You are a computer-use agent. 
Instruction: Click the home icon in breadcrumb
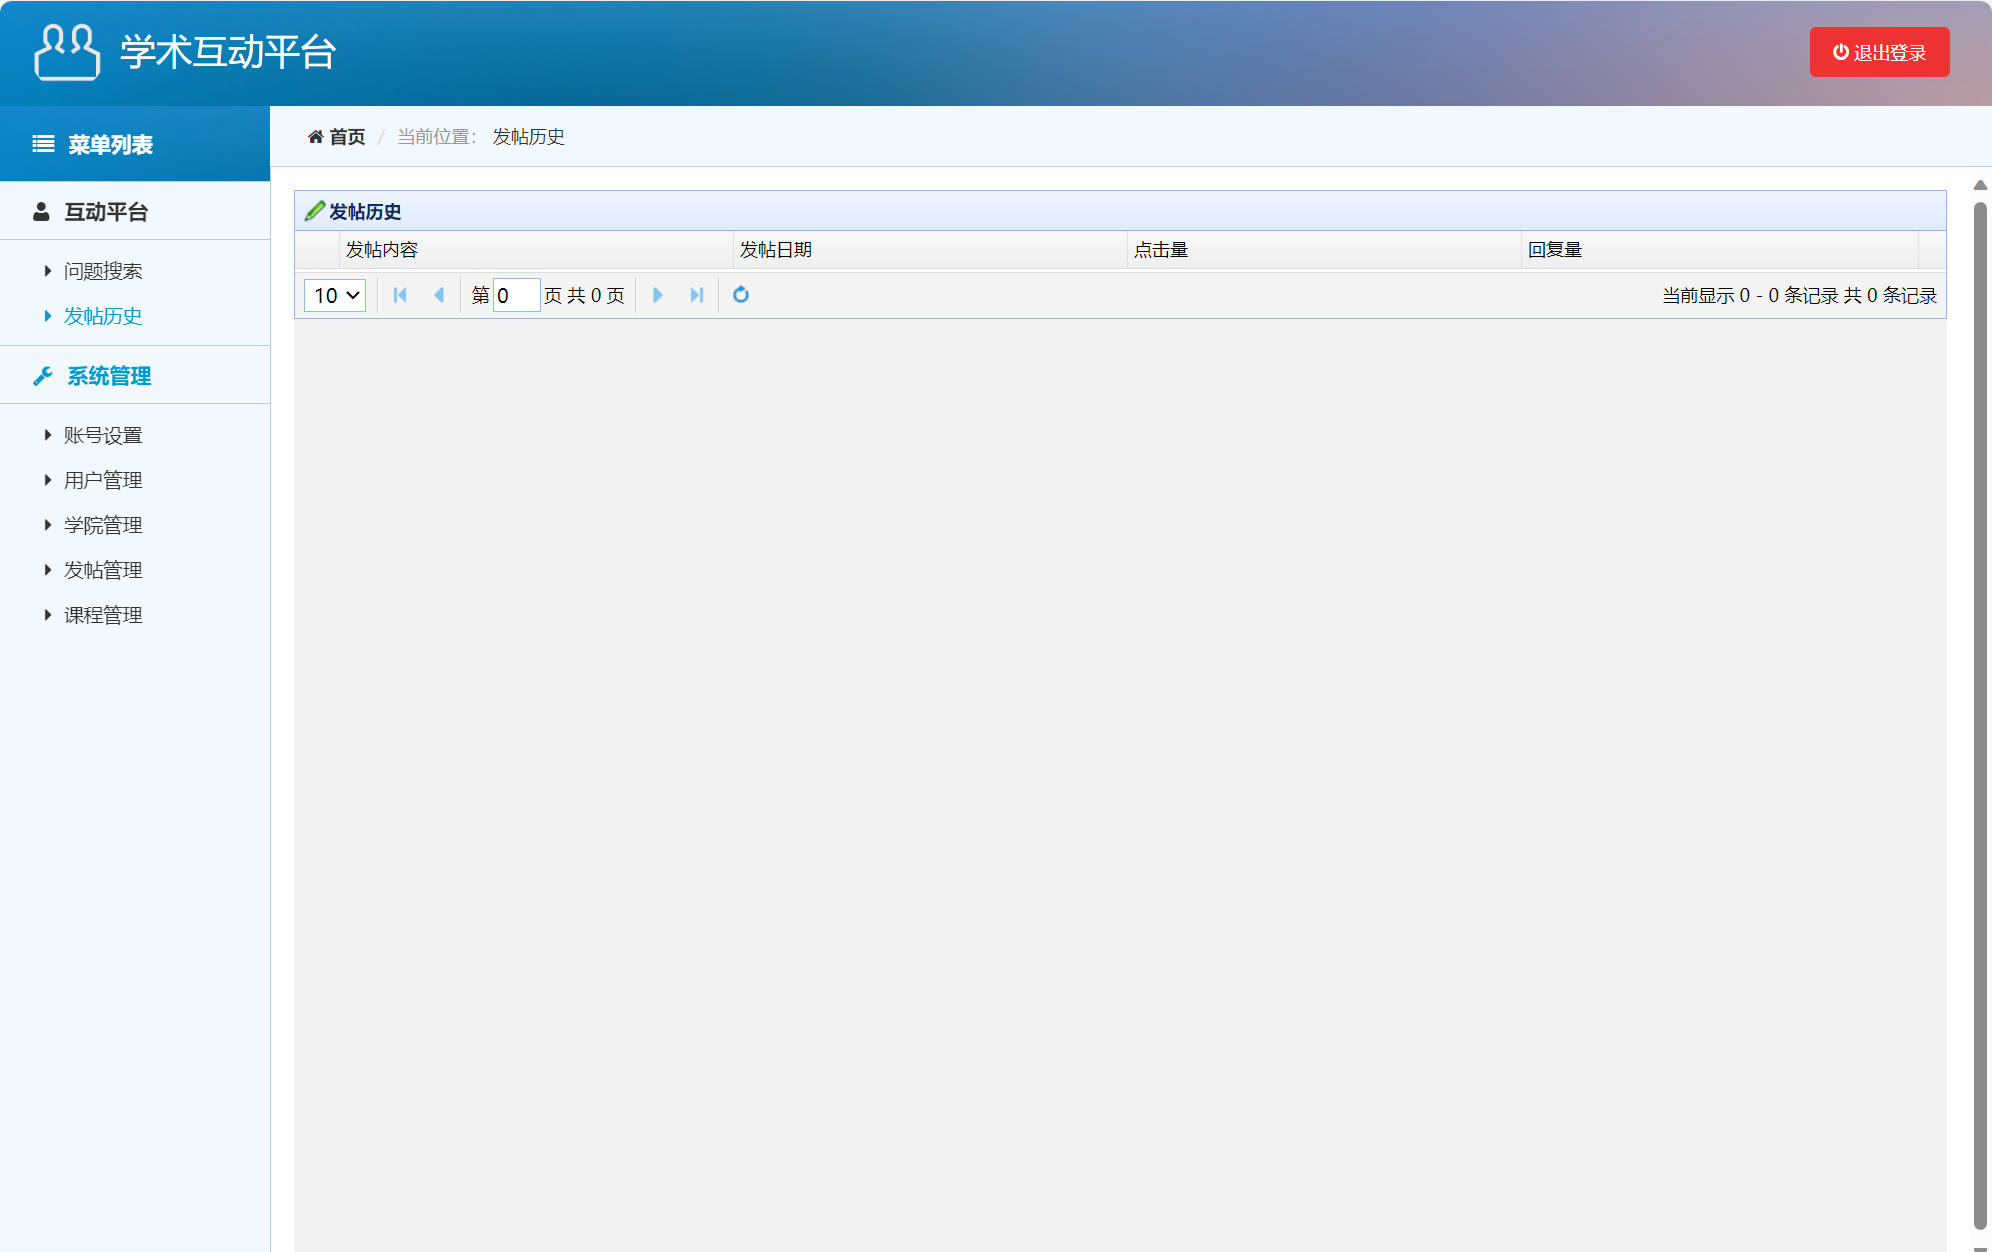coord(315,137)
